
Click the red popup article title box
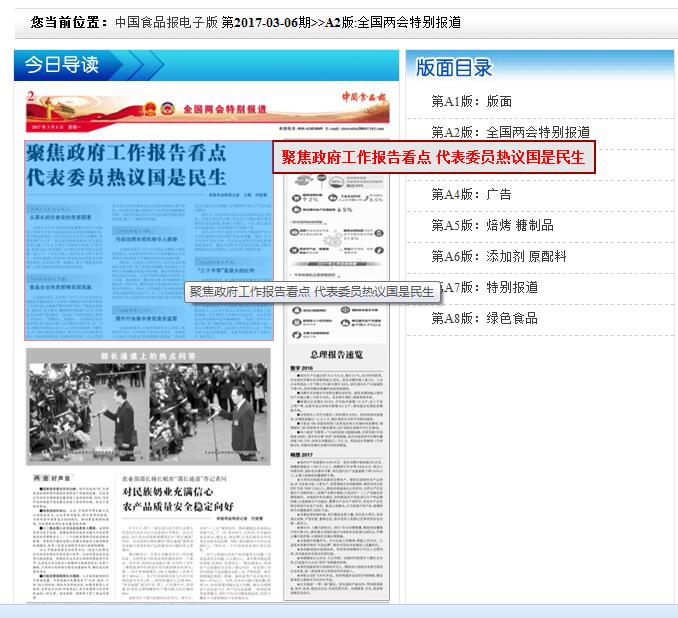click(433, 157)
